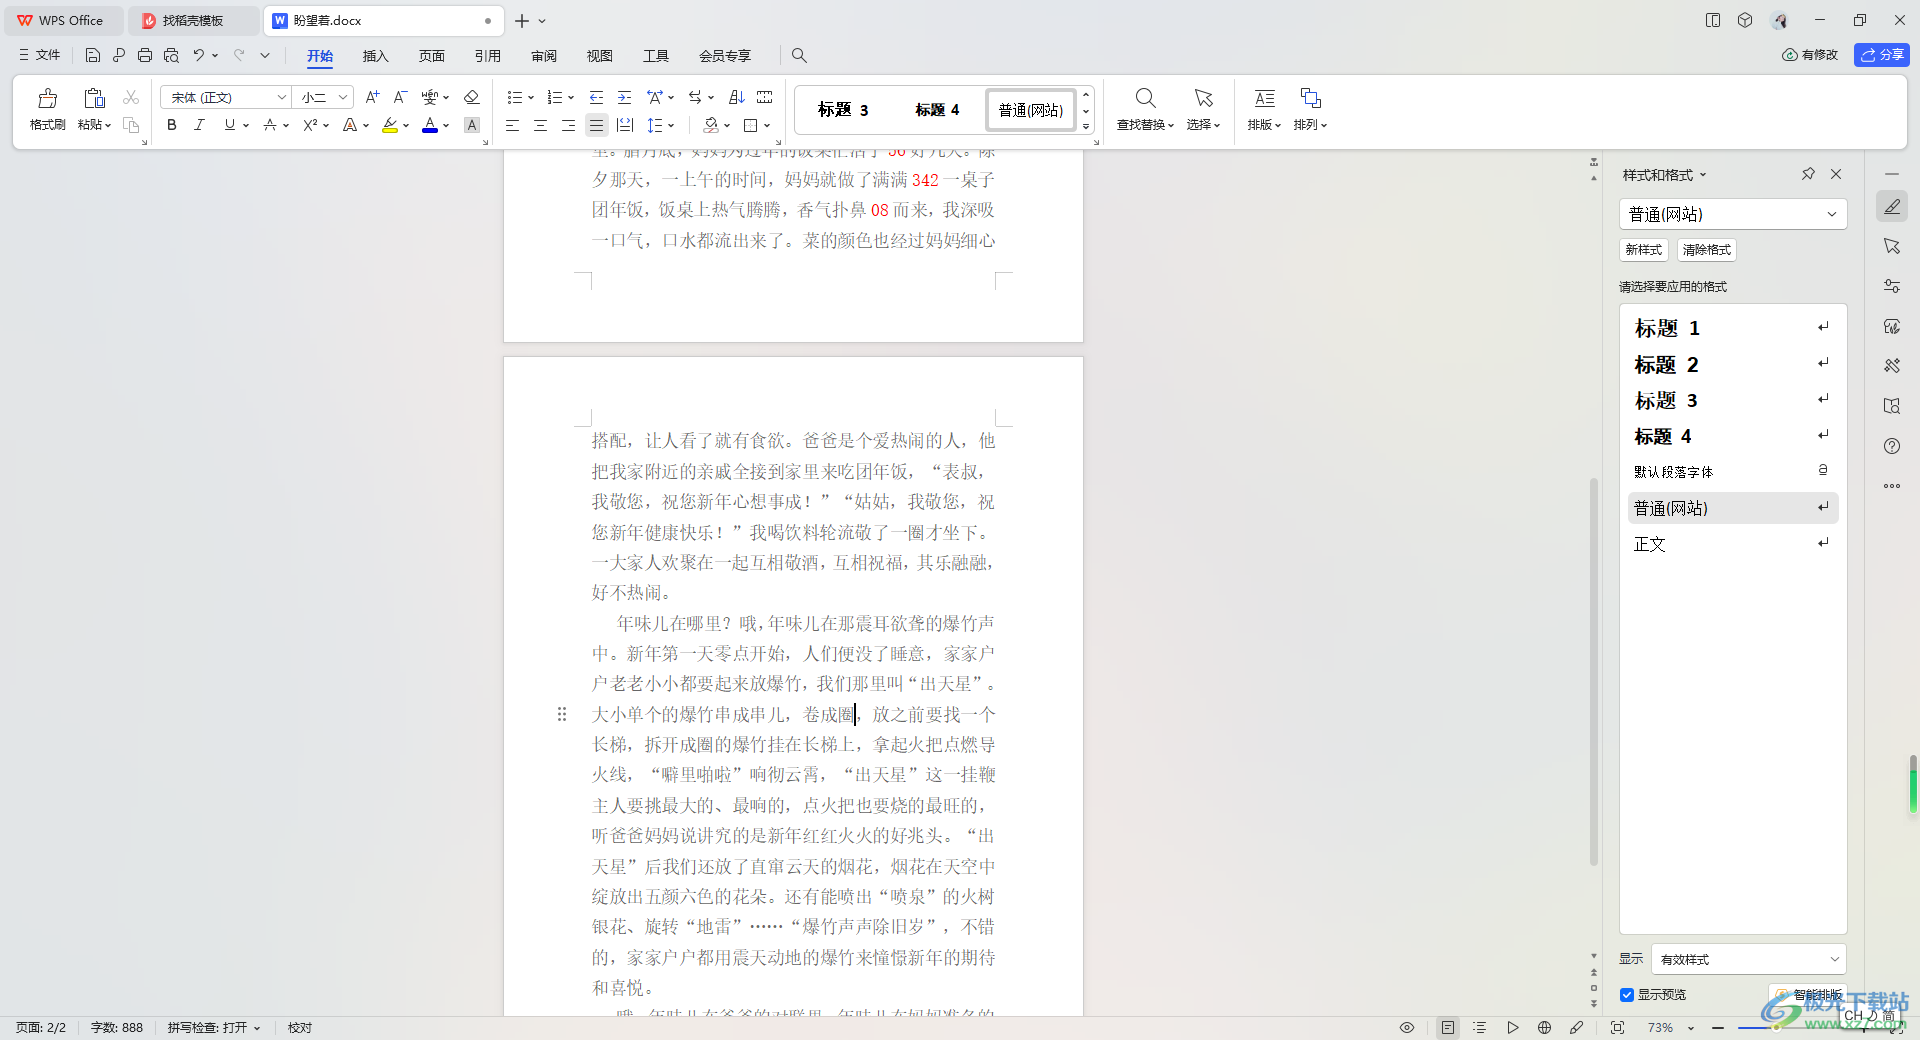Click the eye protection mode icon

click(x=1407, y=1027)
